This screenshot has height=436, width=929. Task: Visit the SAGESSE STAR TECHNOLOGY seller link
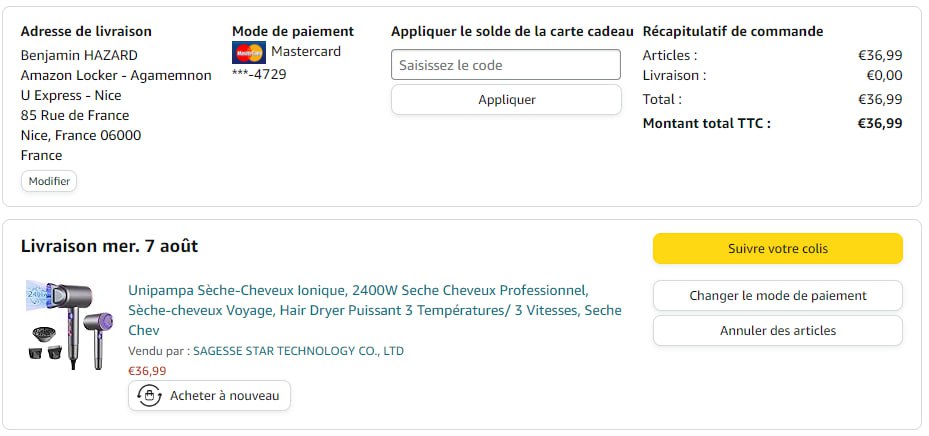[x=298, y=351]
